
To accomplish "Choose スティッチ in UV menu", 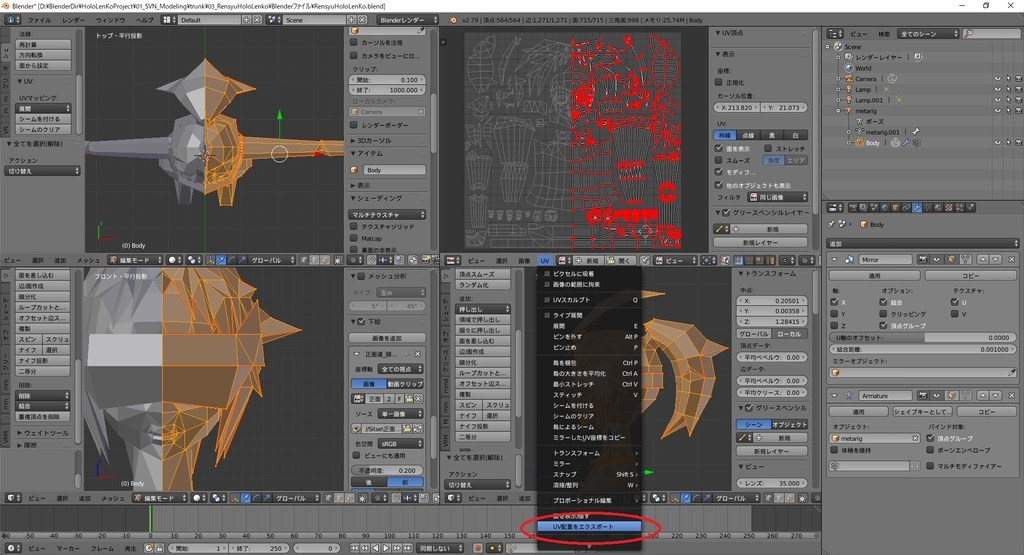I will (x=589, y=395).
